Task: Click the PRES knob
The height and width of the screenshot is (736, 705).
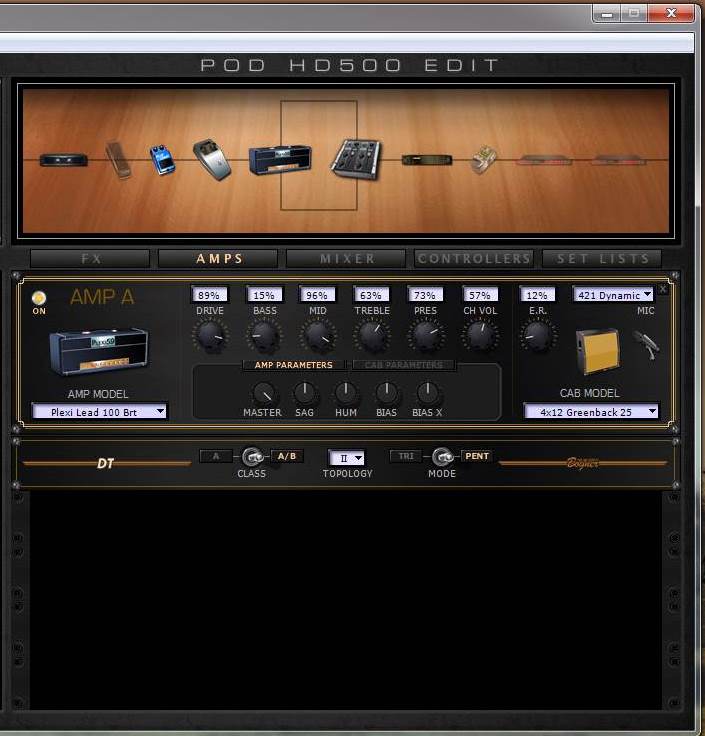Action: pyautogui.click(x=426, y=336)
